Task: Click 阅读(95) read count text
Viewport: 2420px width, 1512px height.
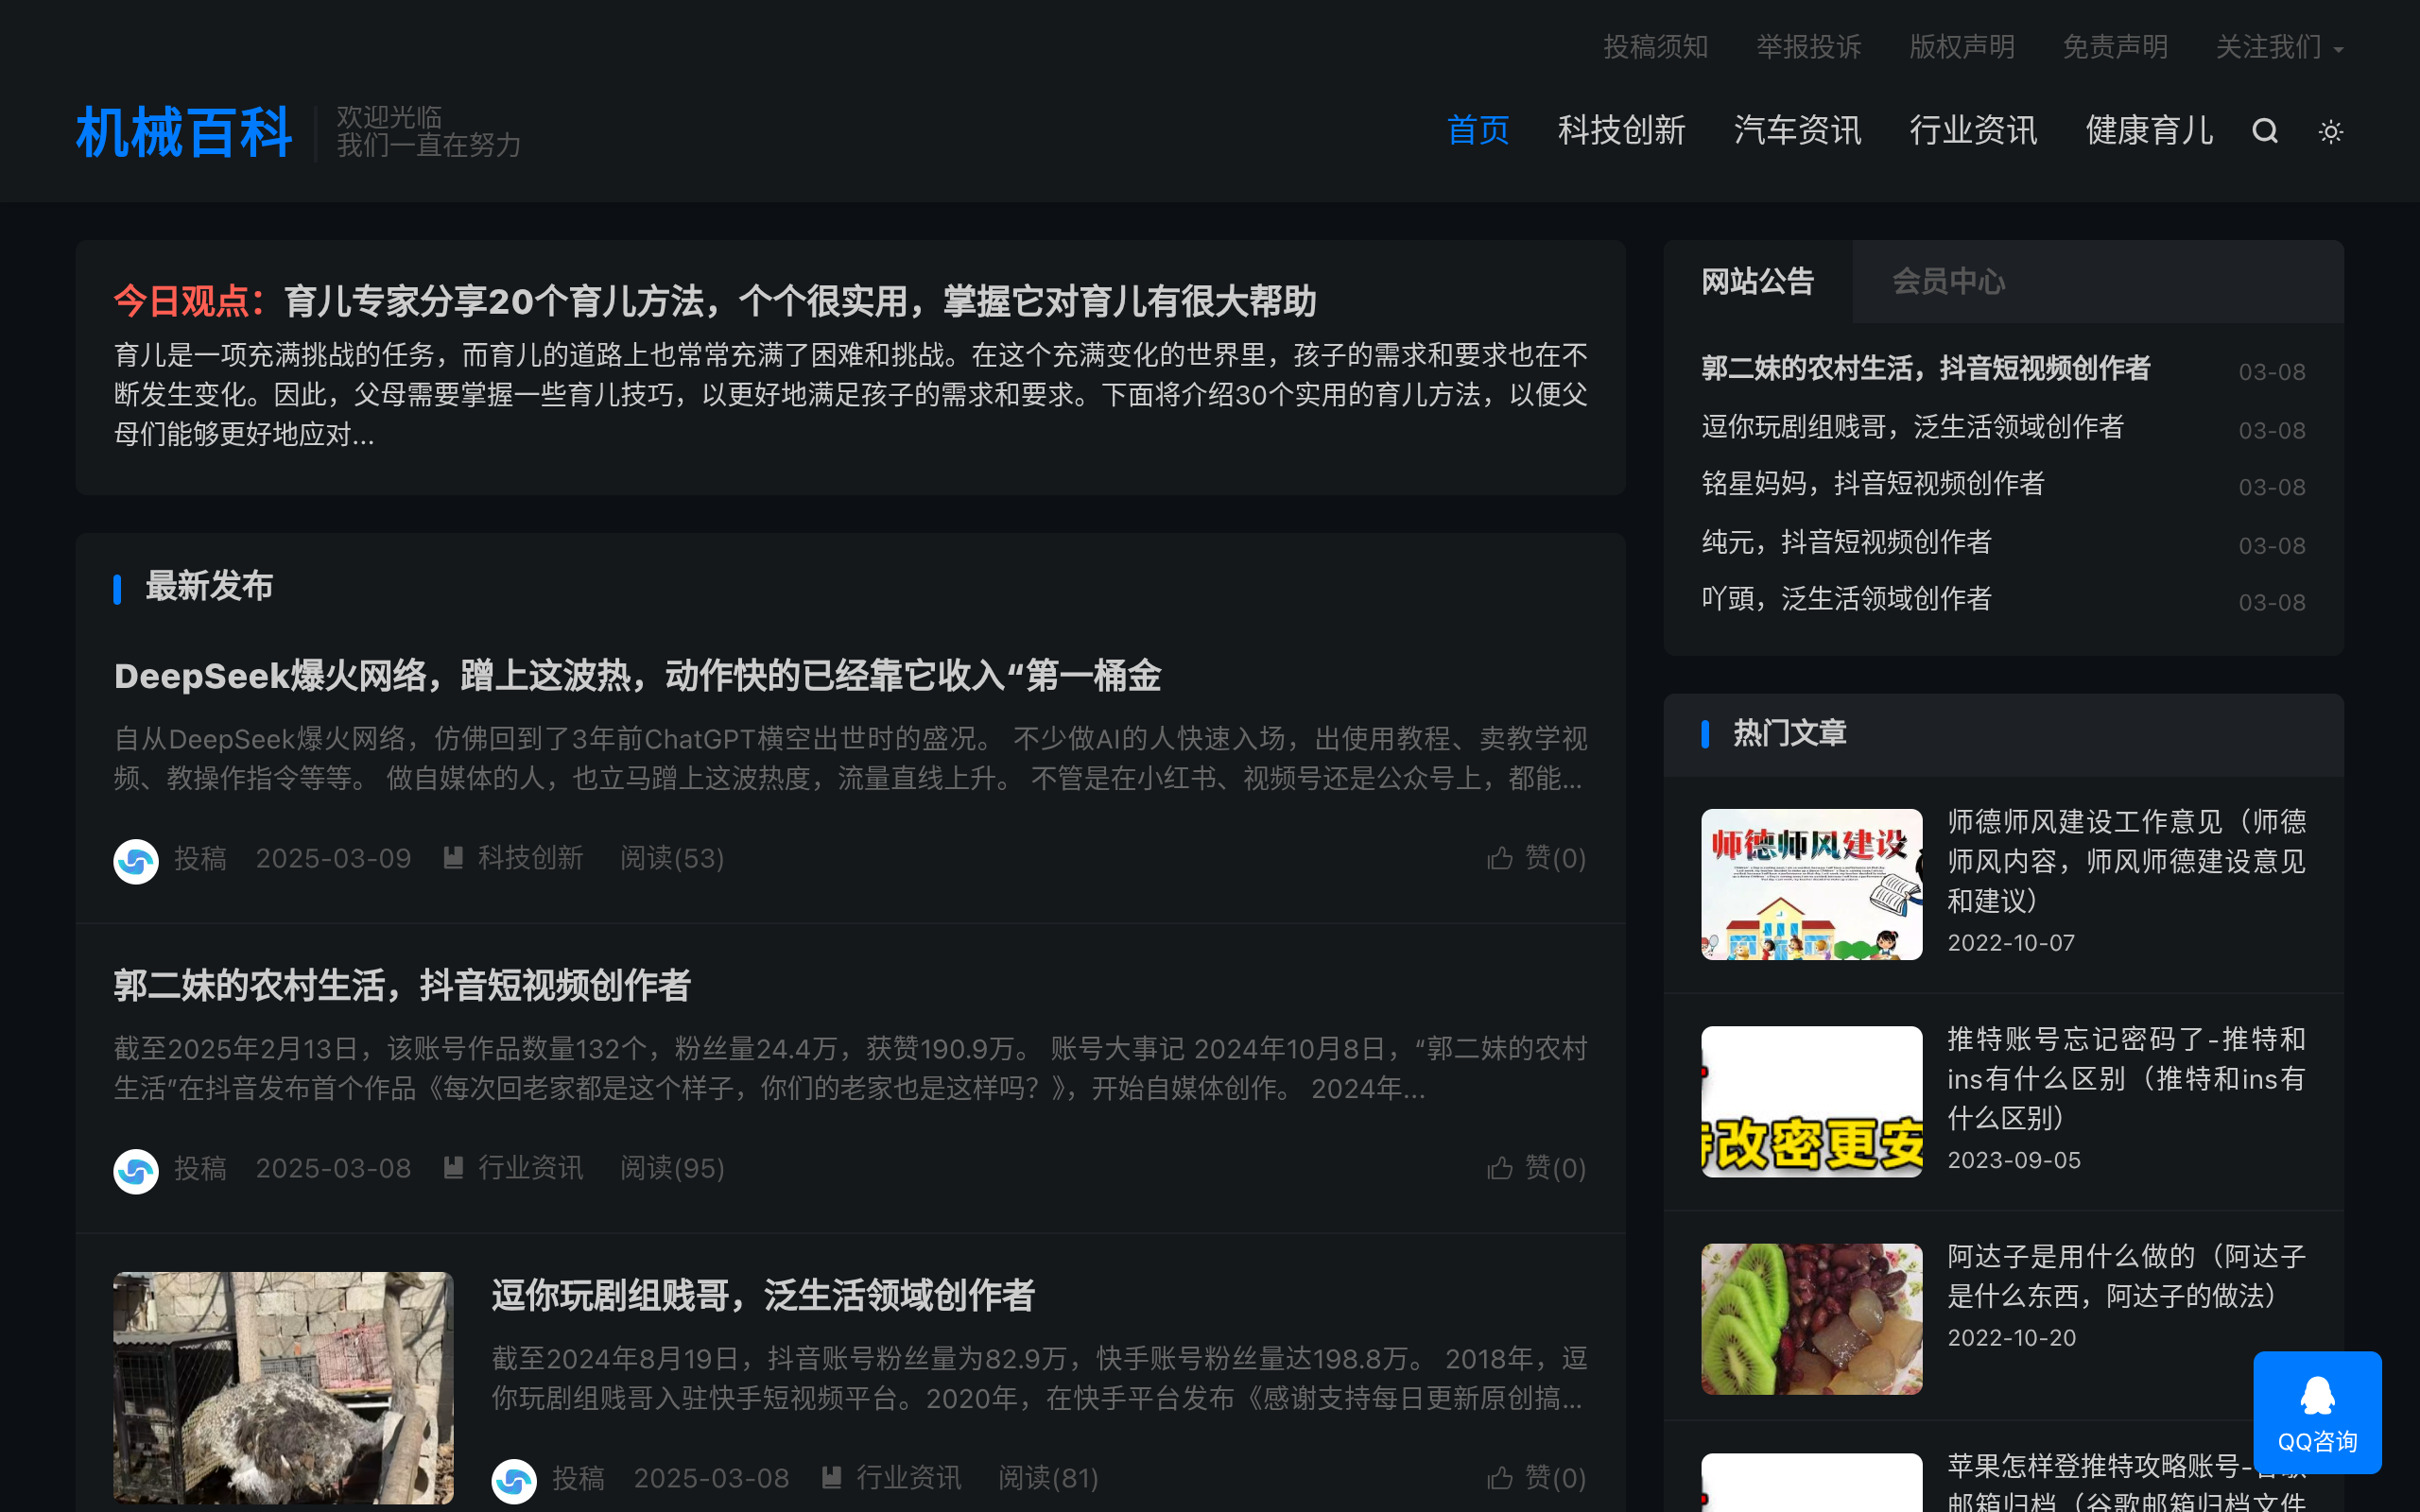Action: (672, 1168)
